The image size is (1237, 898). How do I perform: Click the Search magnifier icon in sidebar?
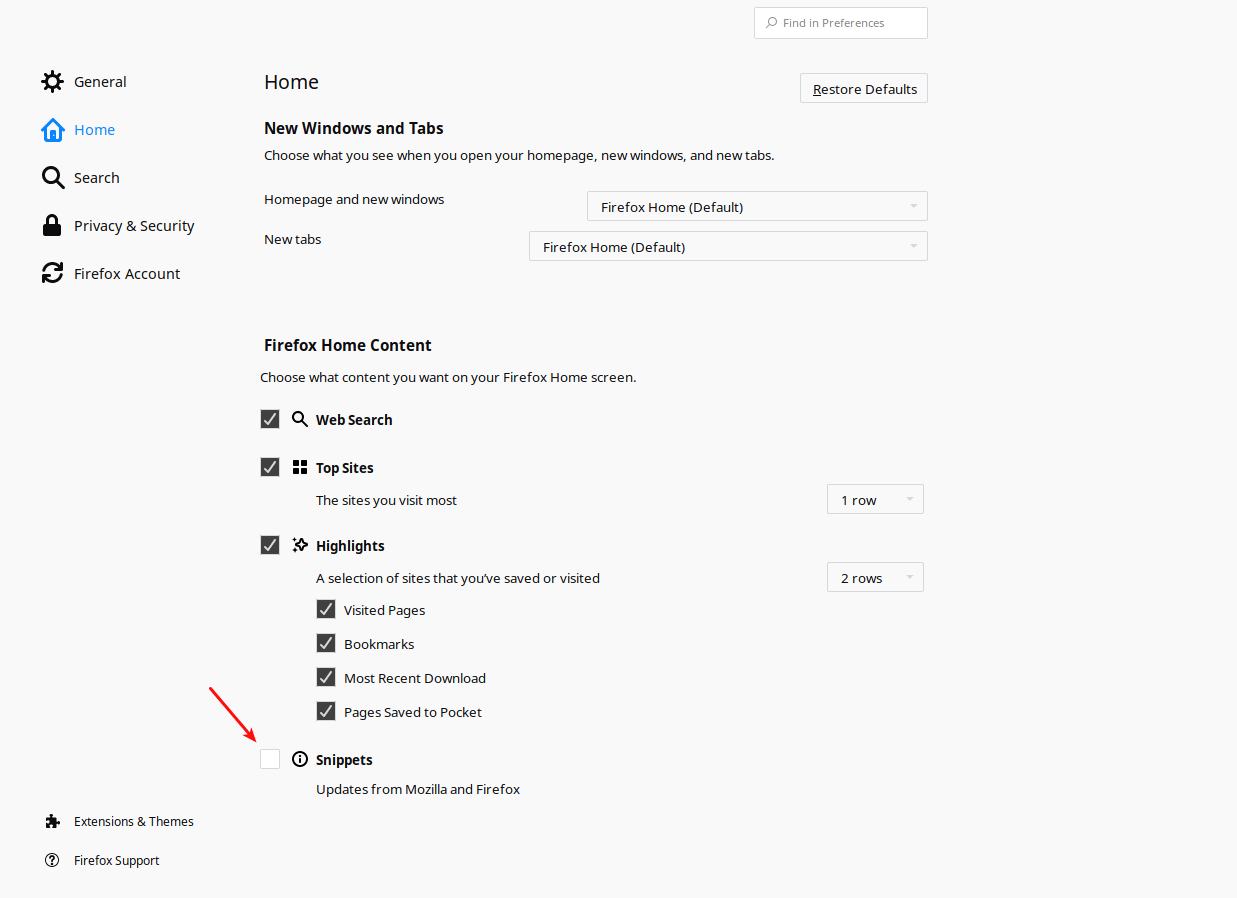pos(52,178)
